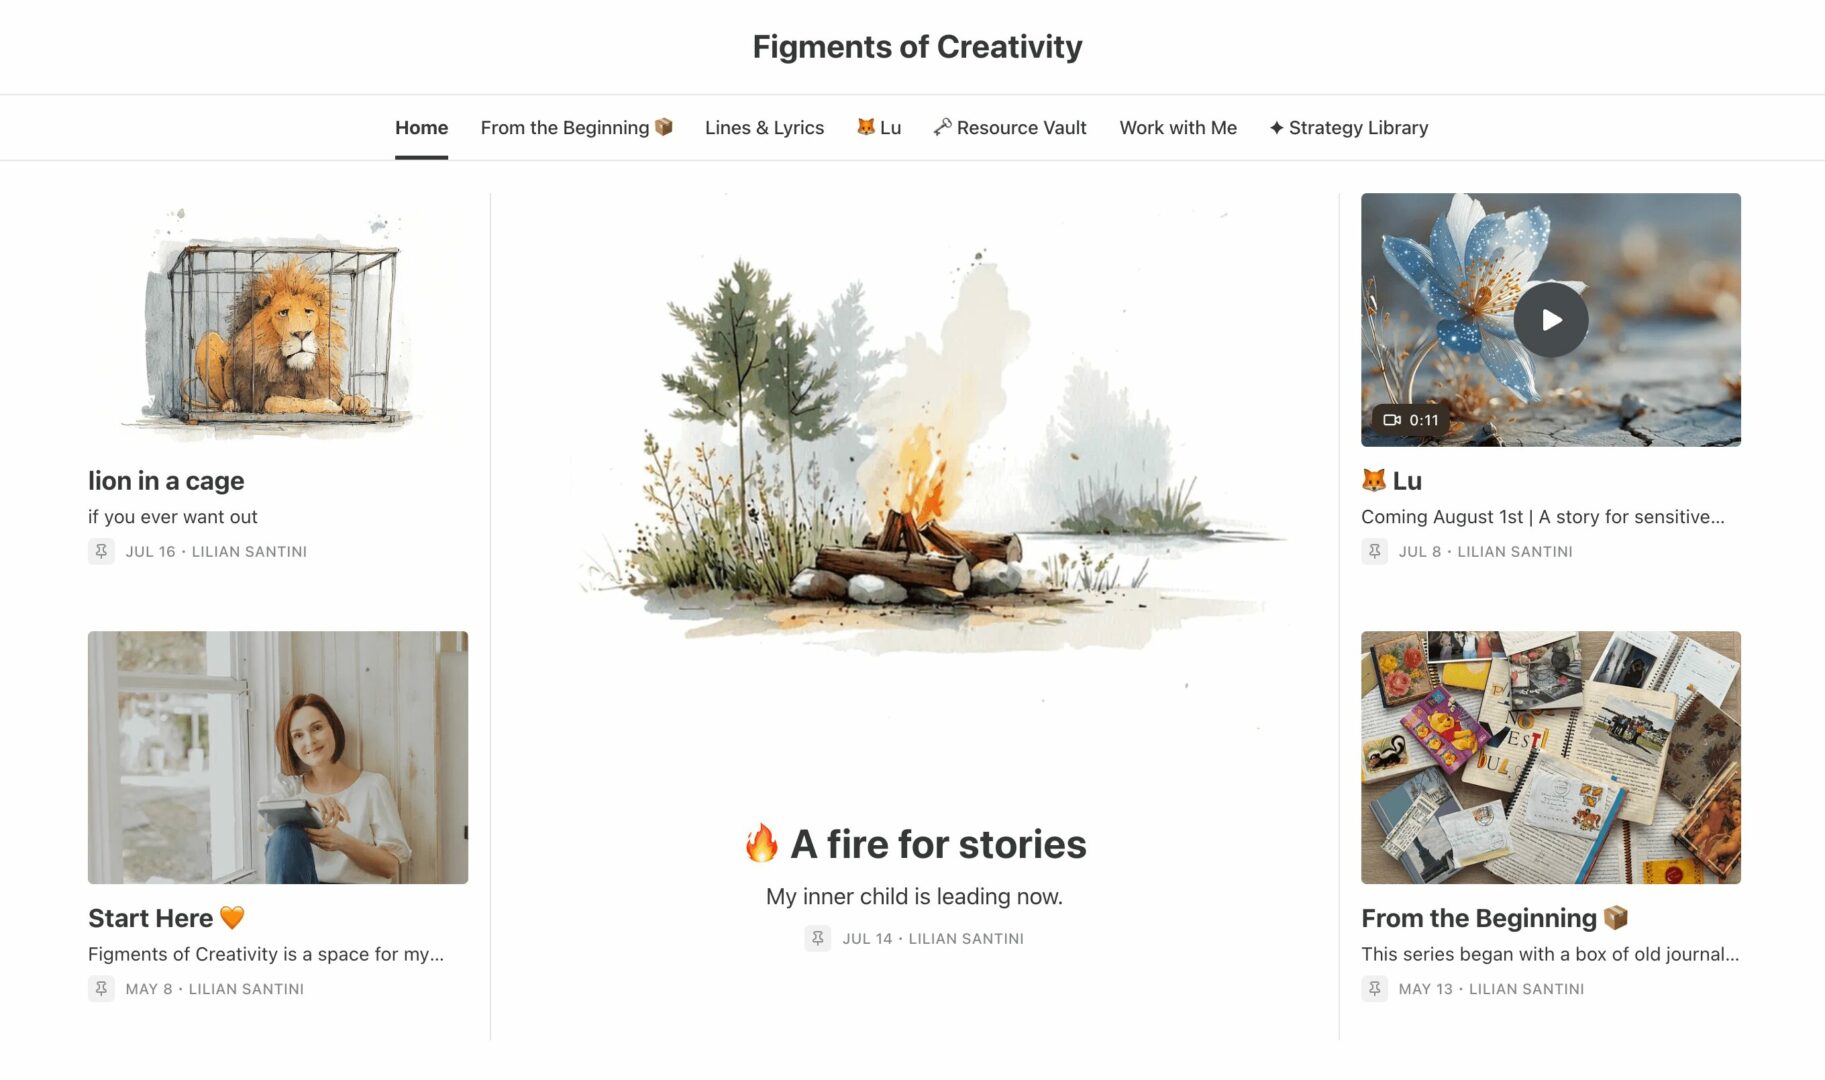This screenshot has height=1080, width=1825.
Task: Click the fox emoji in the Lu post title
Action: pyautogui.click(x=1374, y=481)
